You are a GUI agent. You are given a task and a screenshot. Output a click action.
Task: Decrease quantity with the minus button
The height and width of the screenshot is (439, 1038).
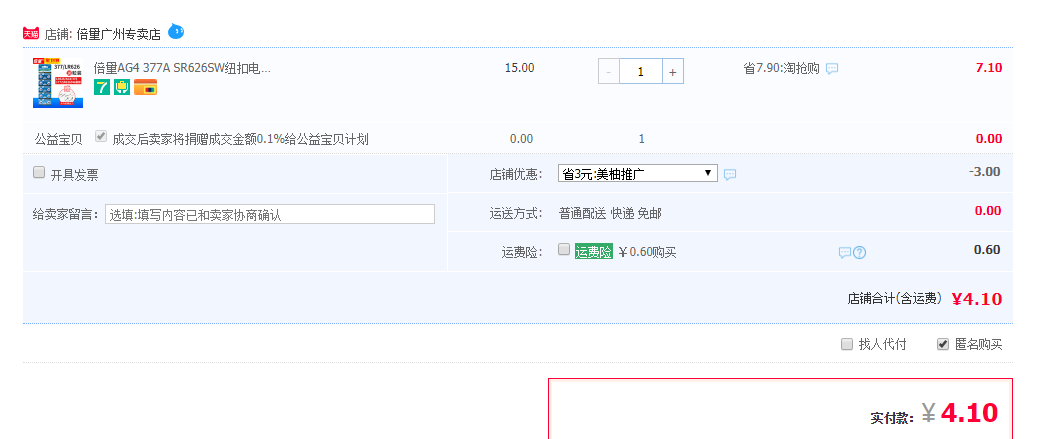(609, 71)
